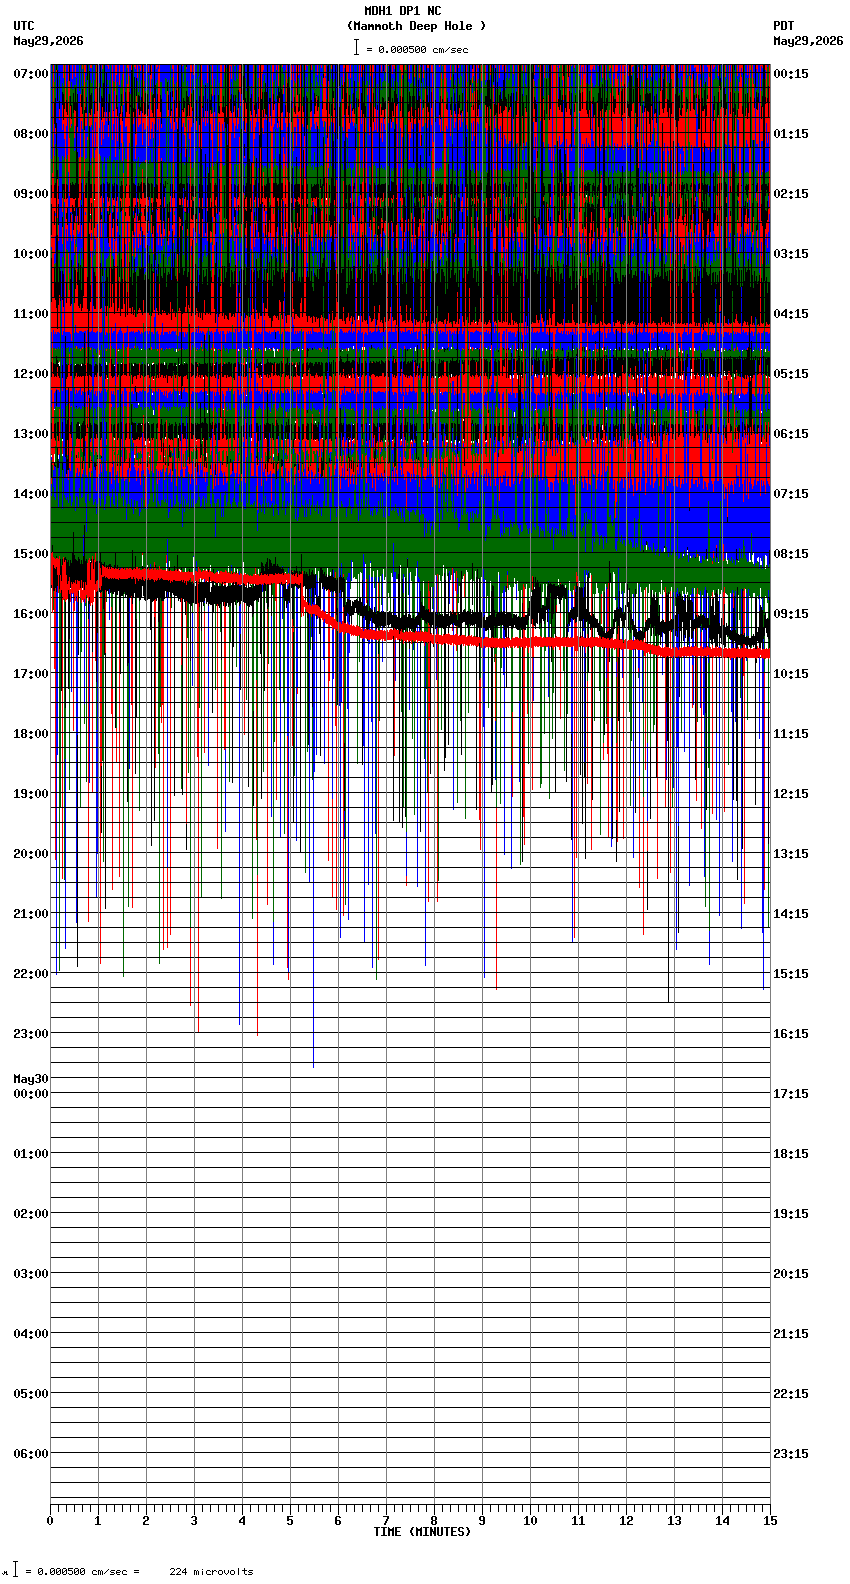
Task: Click minute tick label '13' on axis
Action: [x=674, y=1521]
